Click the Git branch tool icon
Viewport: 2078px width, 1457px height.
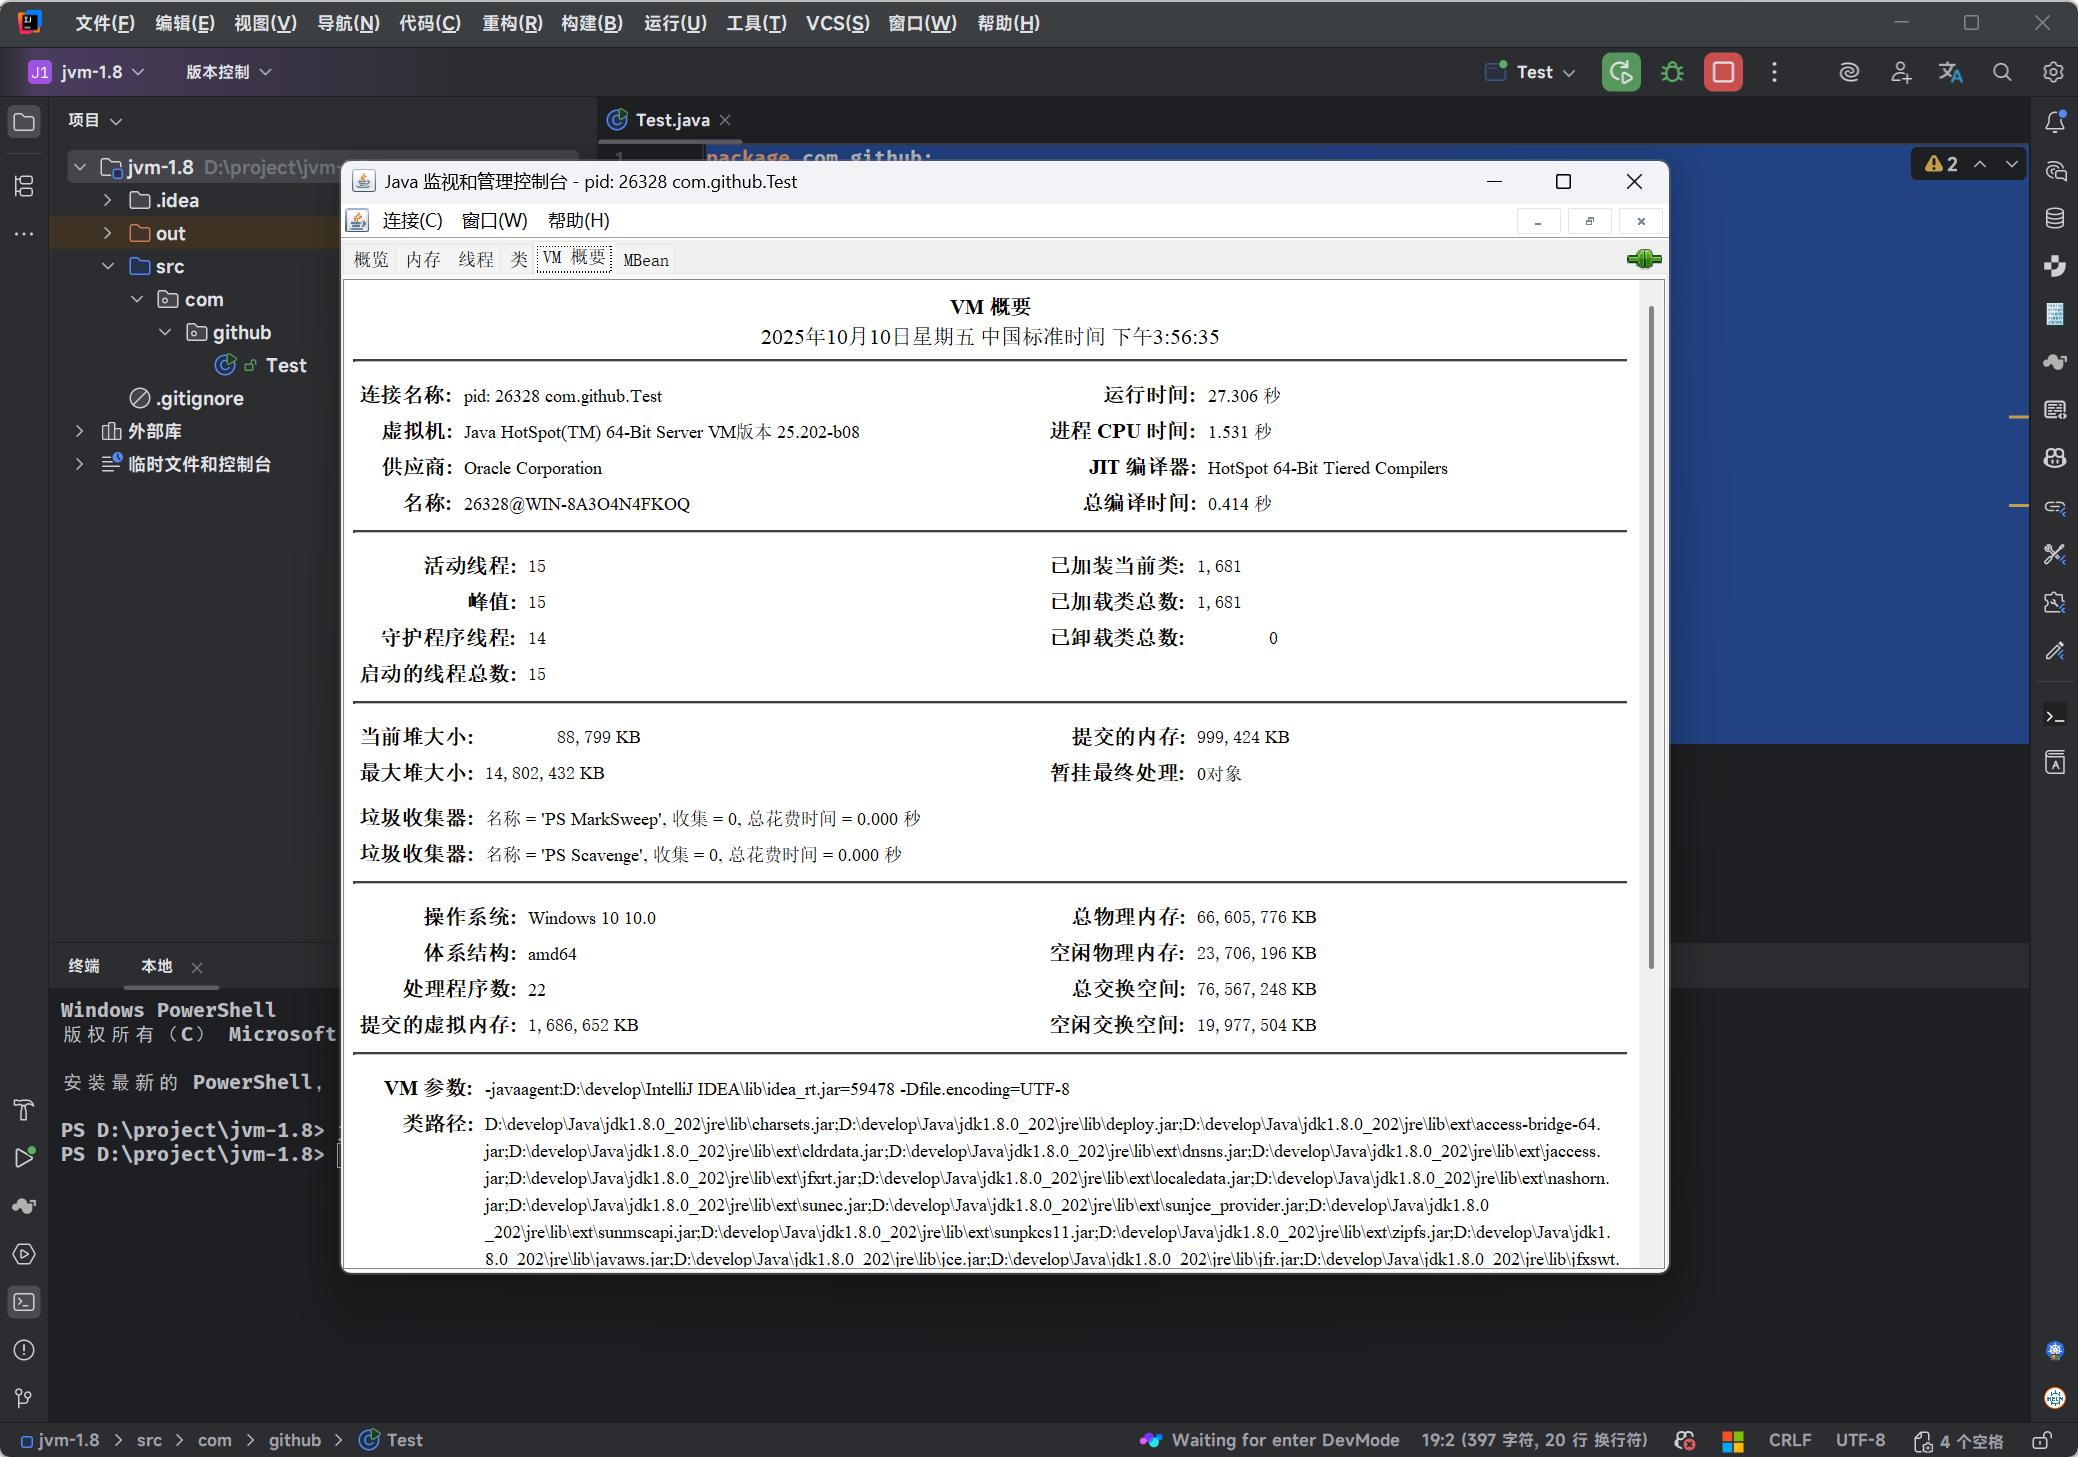24,1398
